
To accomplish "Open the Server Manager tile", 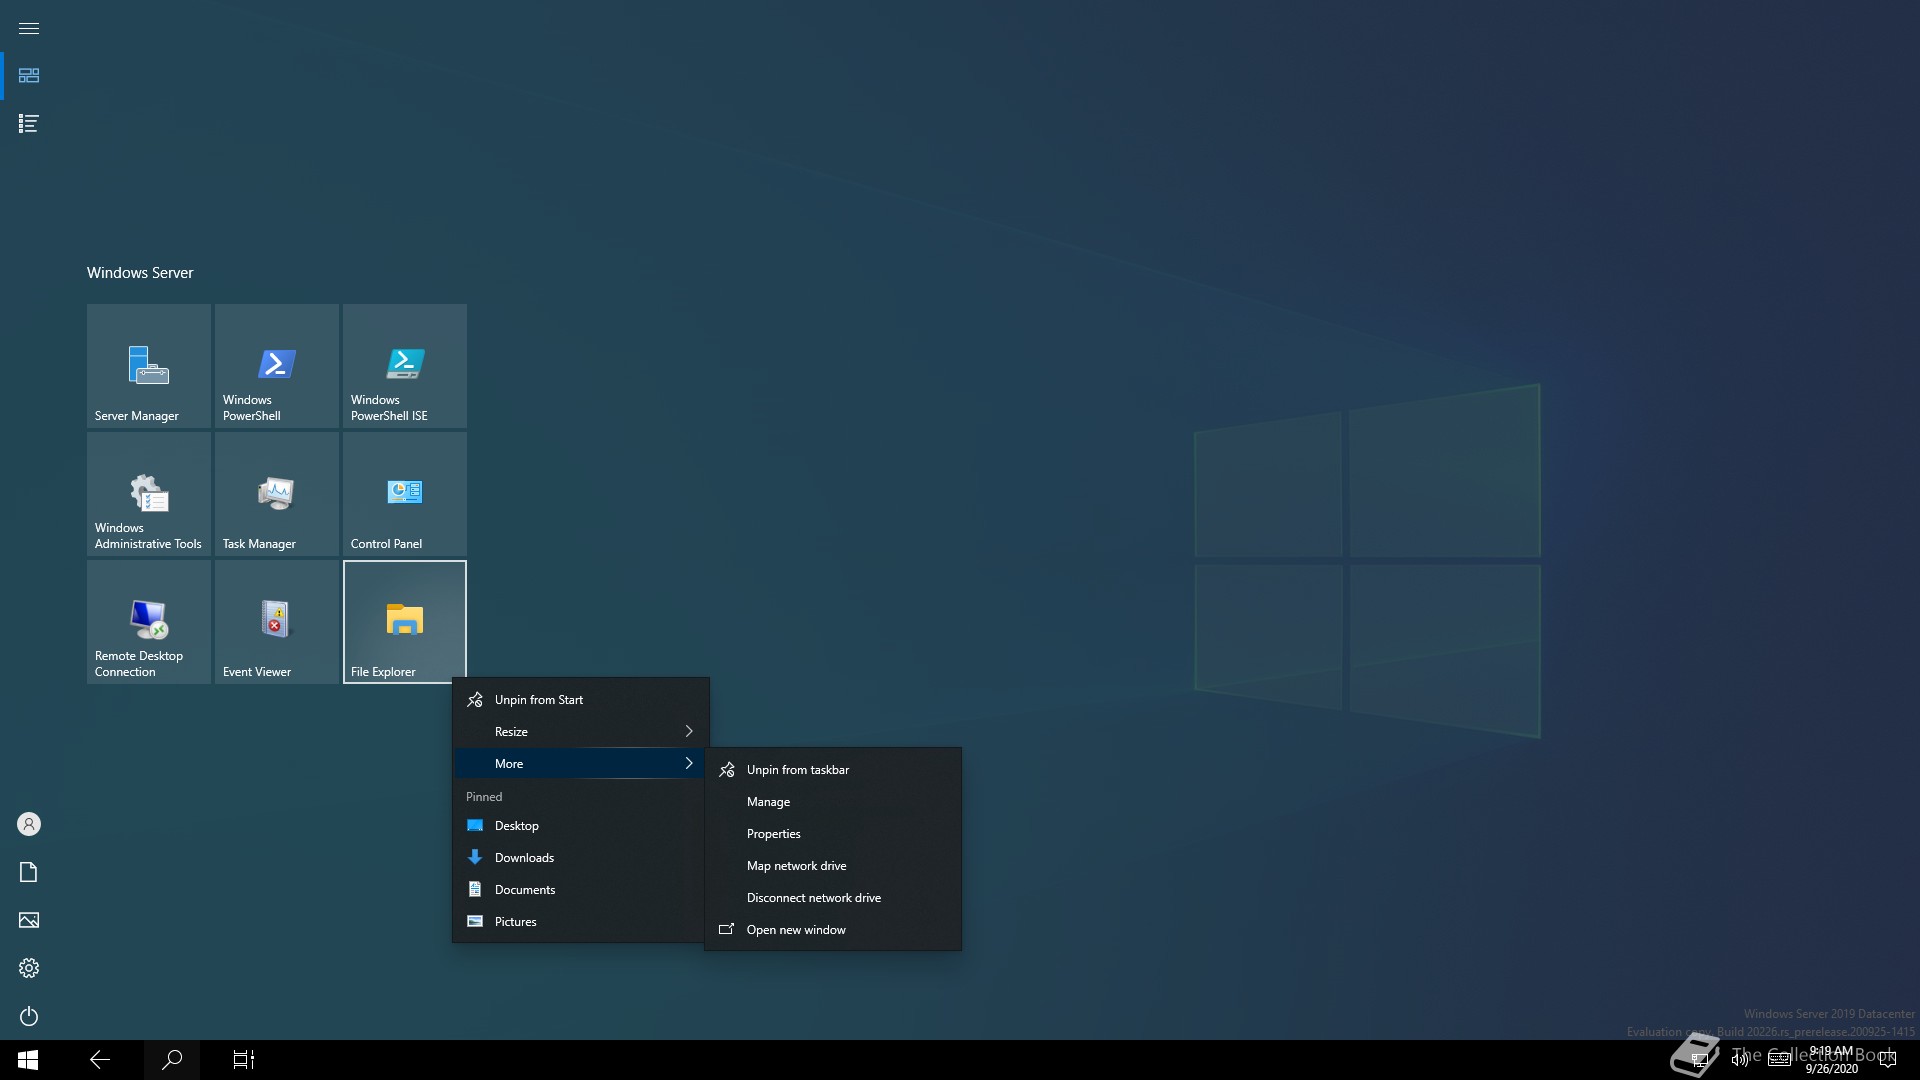I will click(148, 366).
